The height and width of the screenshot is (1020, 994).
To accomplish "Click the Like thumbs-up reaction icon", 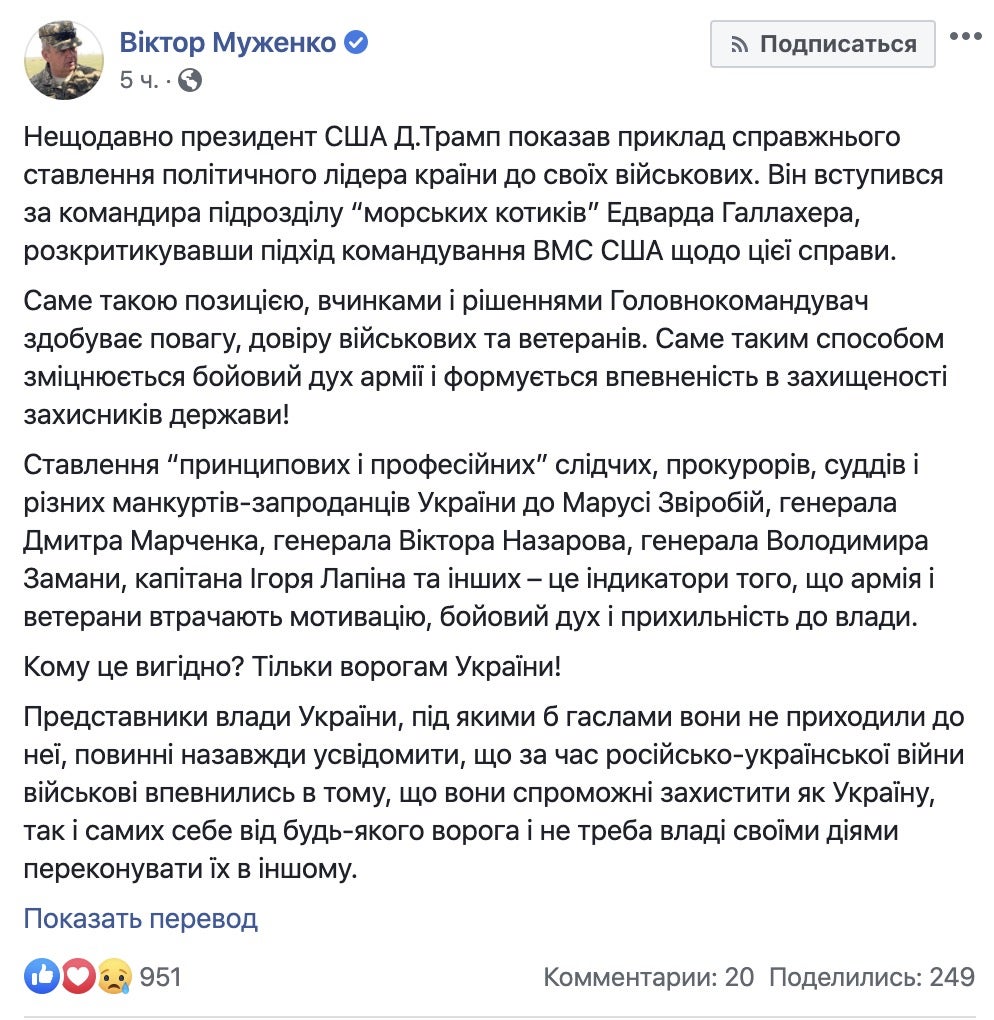I will (x=42, y=975).
